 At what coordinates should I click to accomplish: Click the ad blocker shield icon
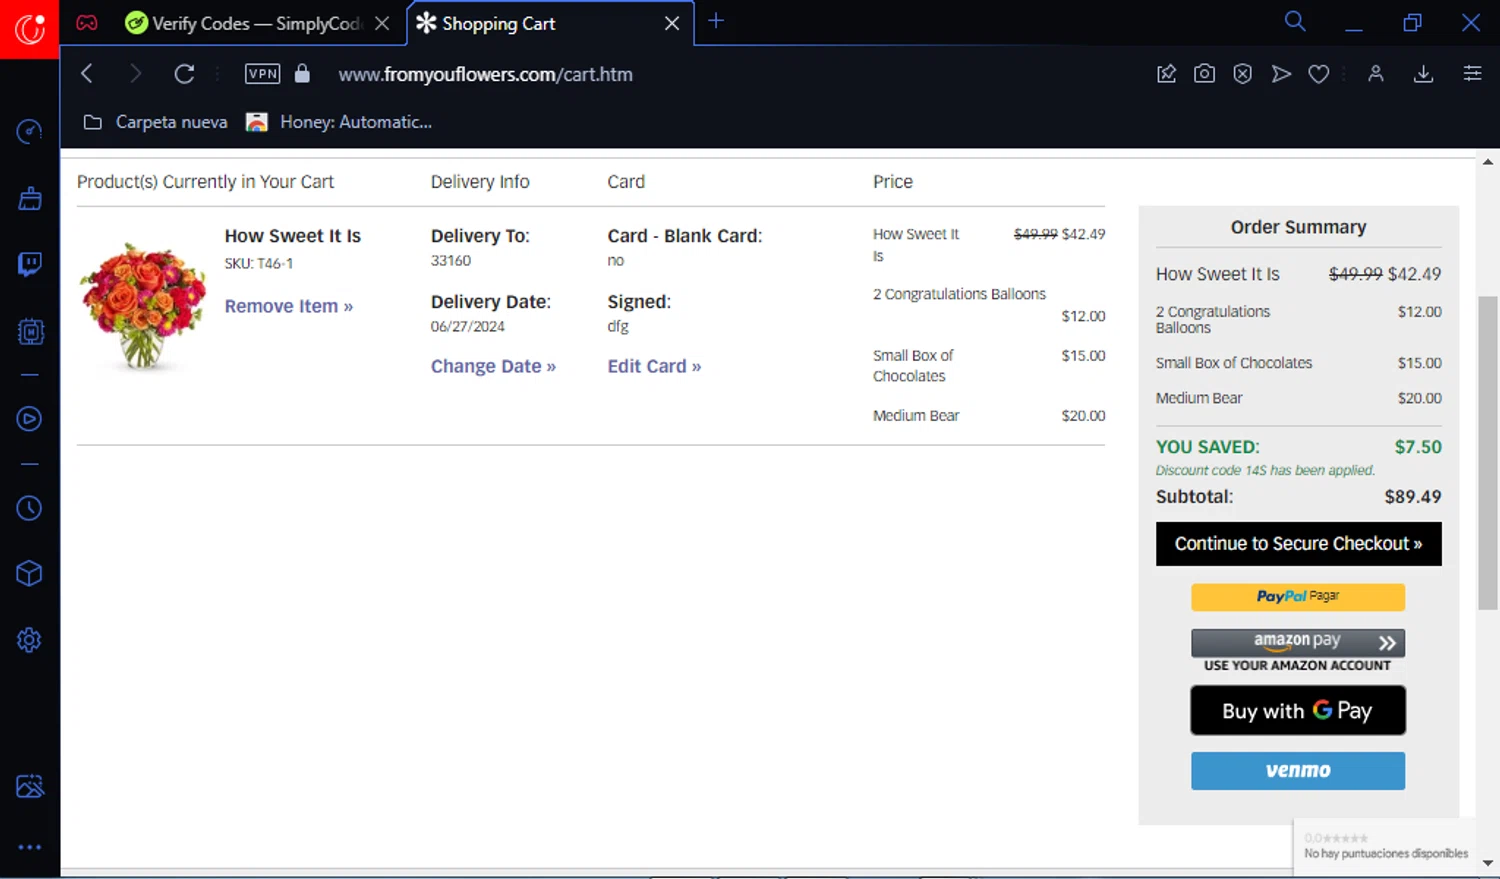(1242, 74)
